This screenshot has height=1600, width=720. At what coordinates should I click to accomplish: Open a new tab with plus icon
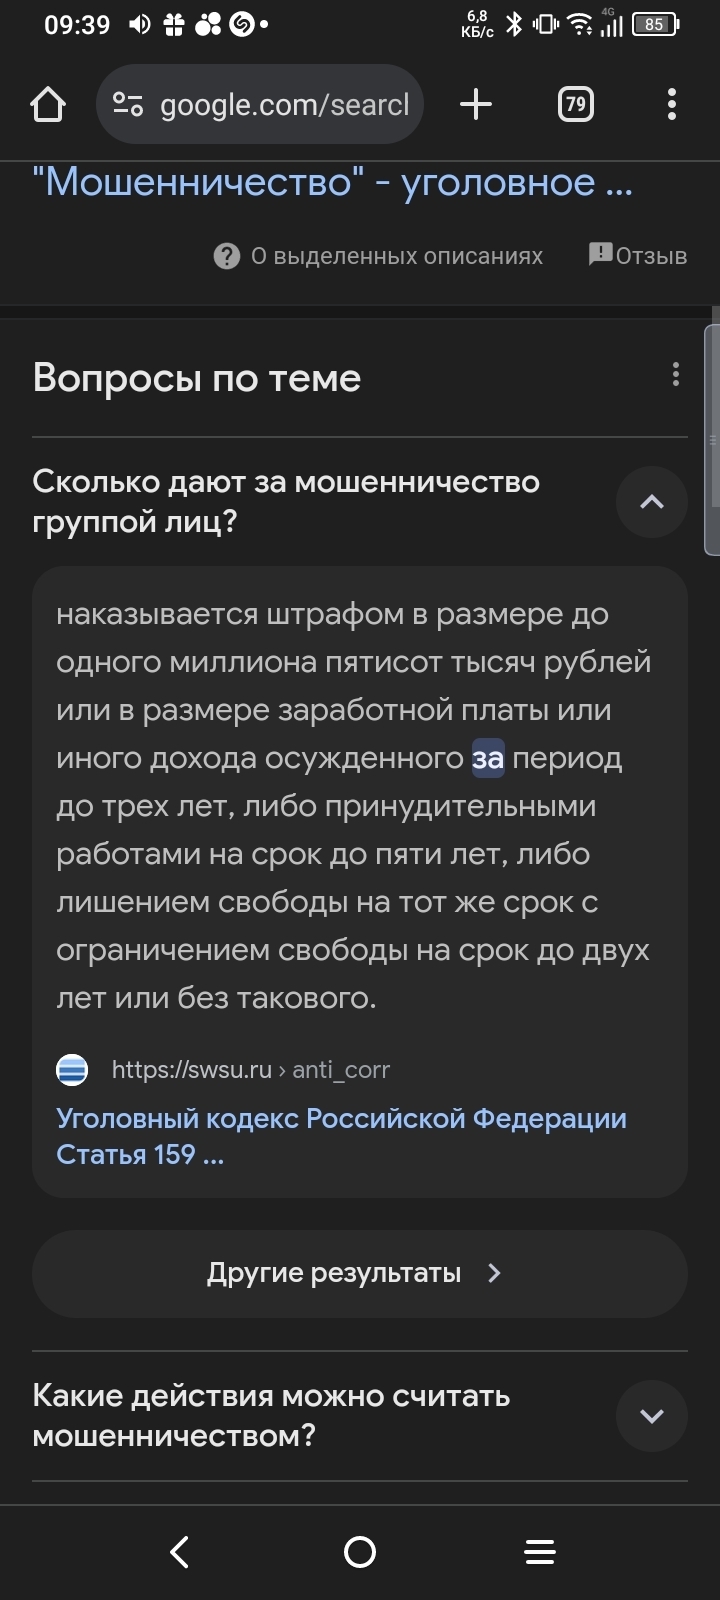(476, 104)
